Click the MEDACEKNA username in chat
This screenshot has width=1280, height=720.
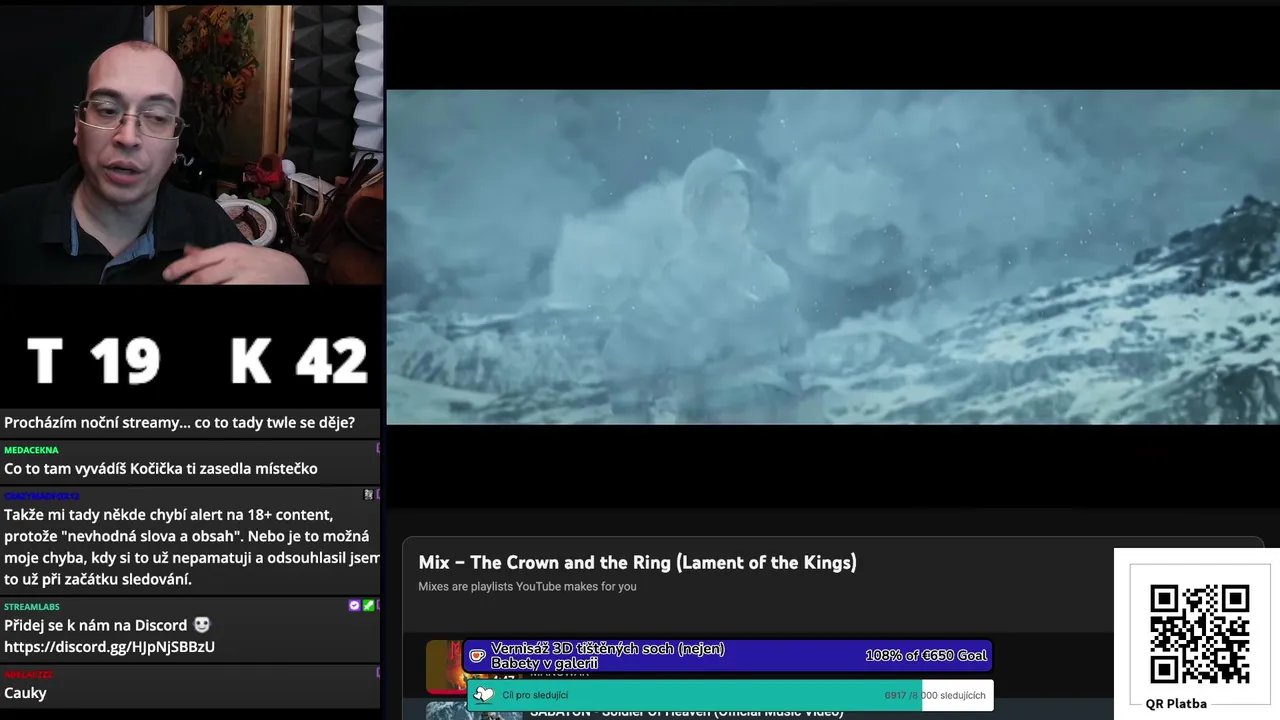31,450
